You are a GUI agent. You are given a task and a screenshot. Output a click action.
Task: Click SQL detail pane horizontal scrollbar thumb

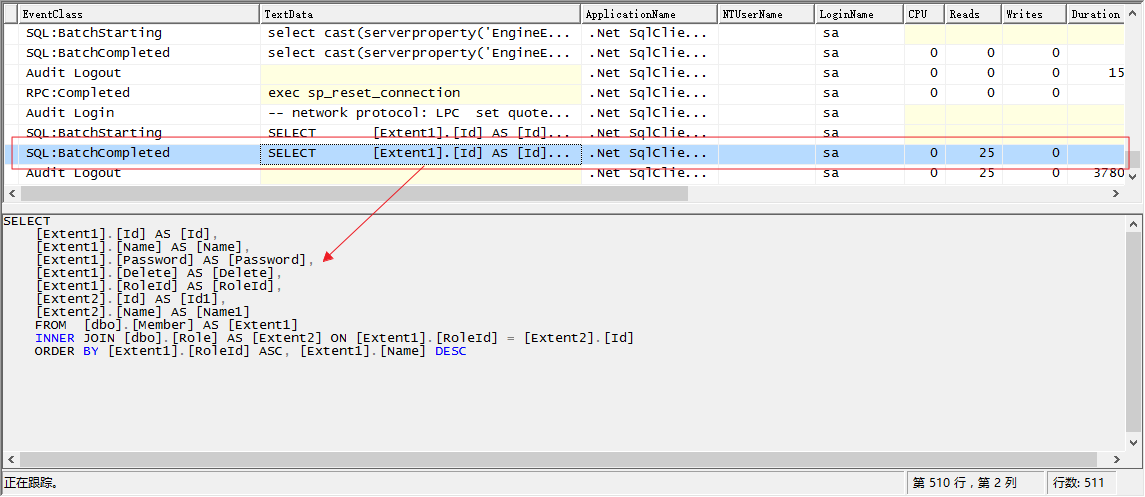pyautogui.click(x=559, y=459)
